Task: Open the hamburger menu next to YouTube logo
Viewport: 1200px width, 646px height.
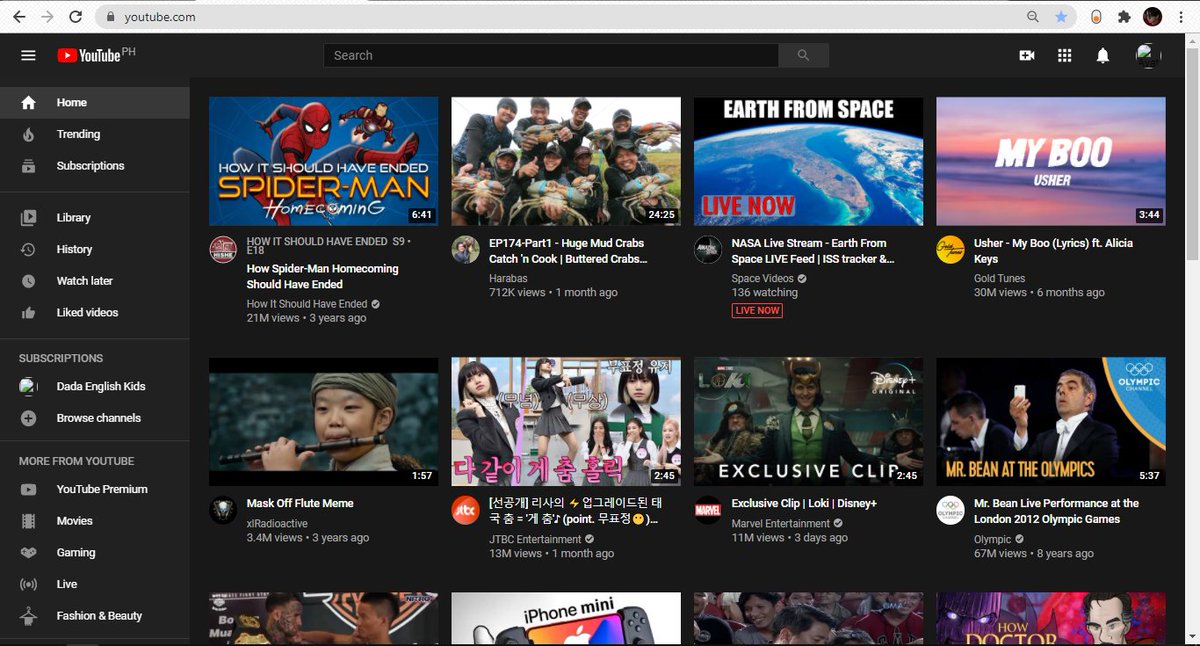Action: [28, 55]
